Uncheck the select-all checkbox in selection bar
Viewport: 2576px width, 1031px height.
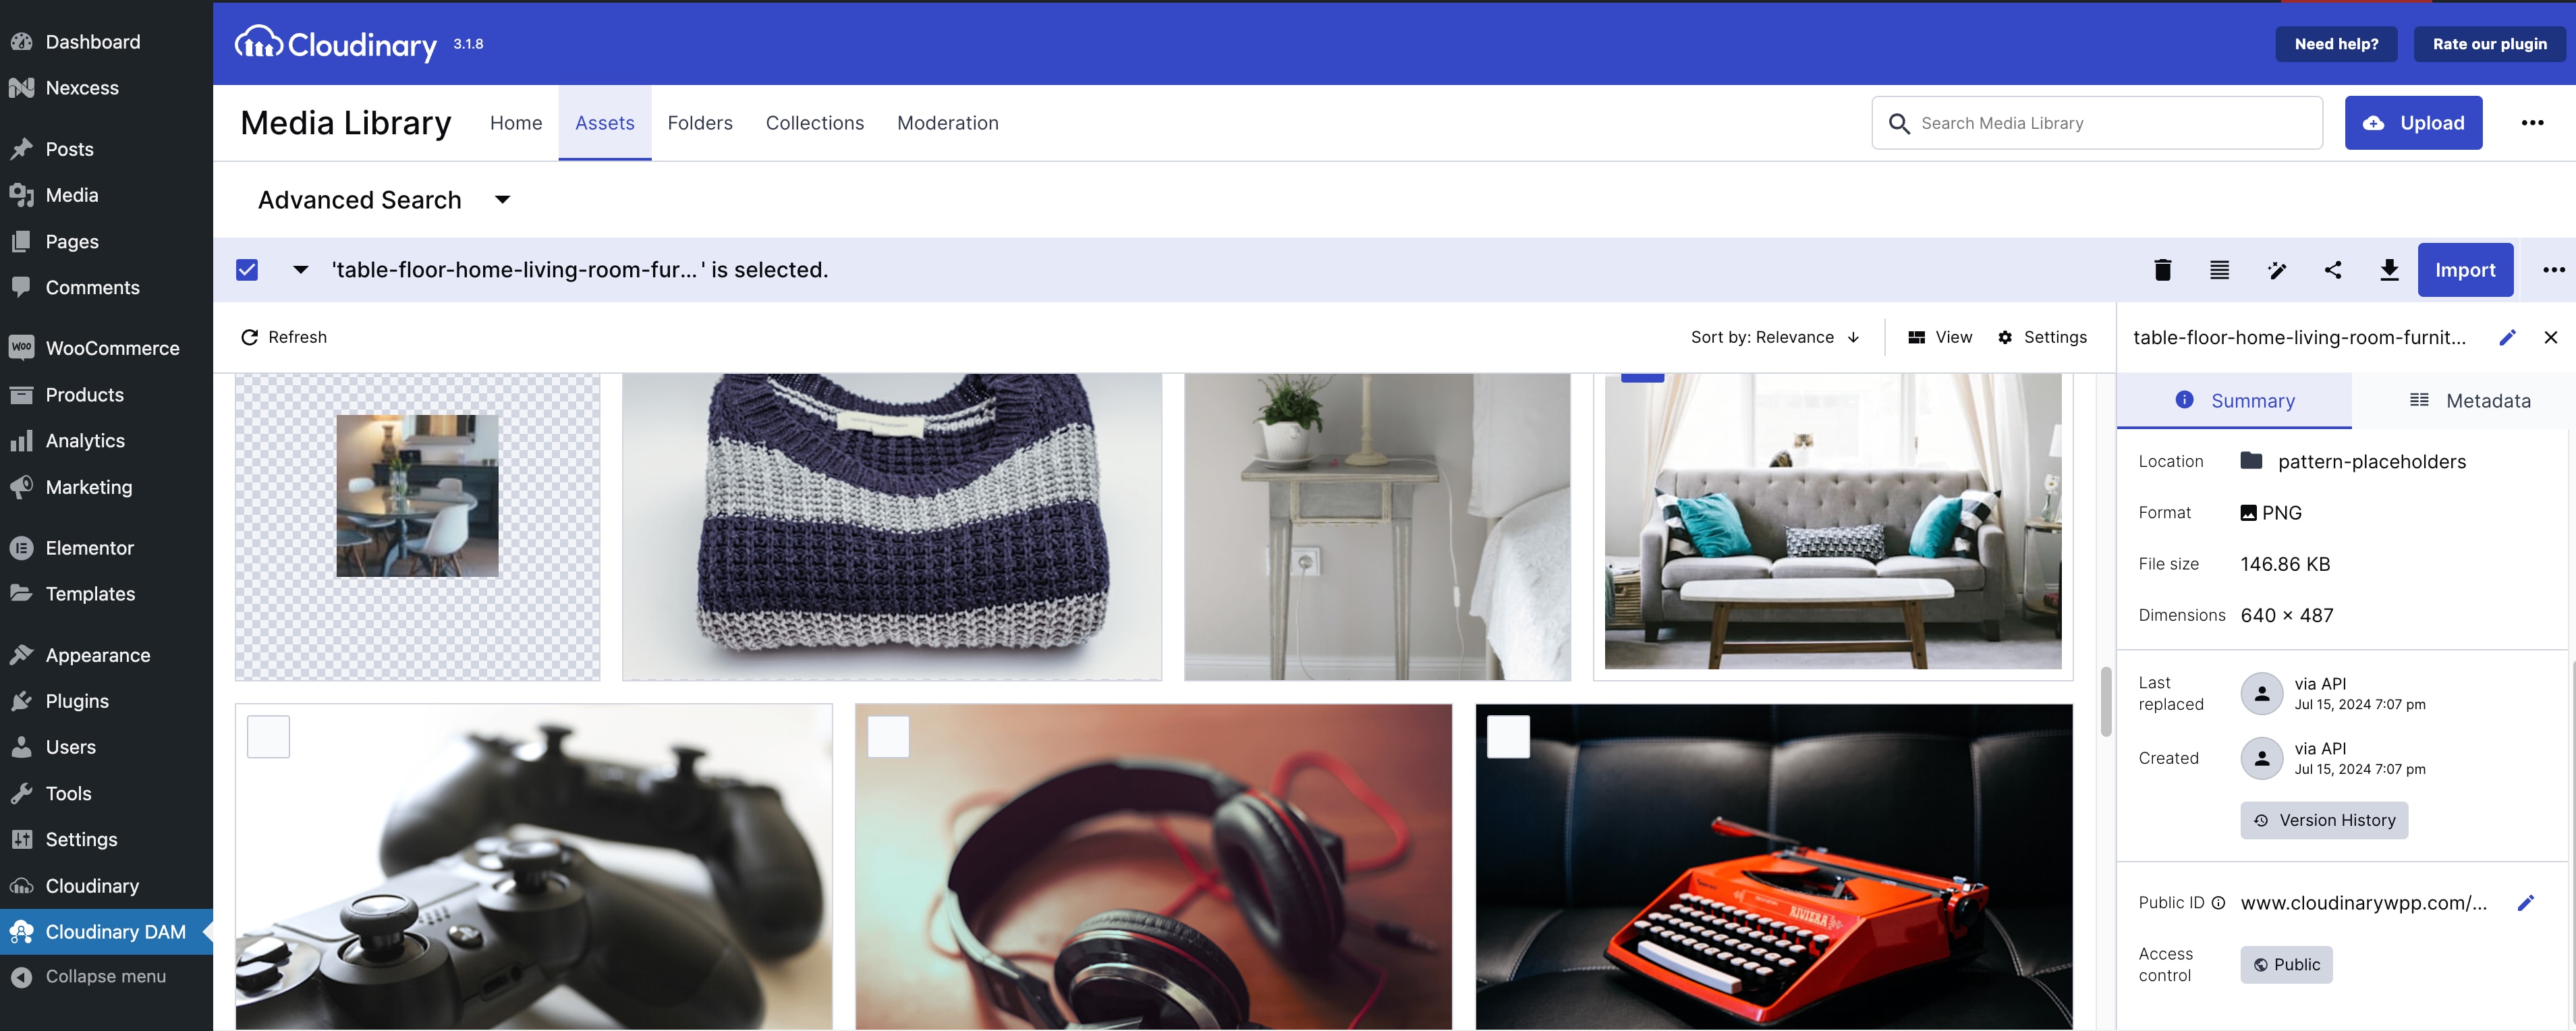click(x=247, y=270)
